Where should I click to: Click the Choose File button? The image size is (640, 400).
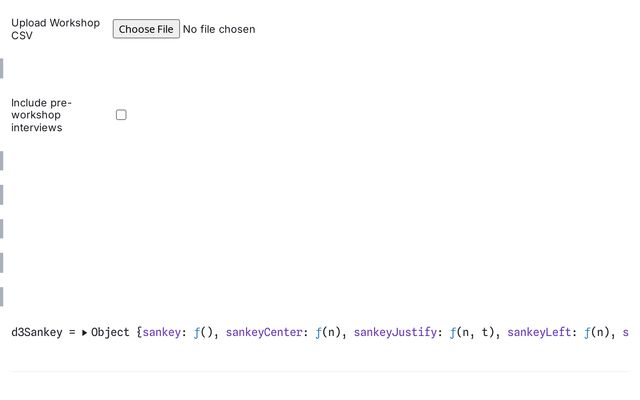(146, 29)
